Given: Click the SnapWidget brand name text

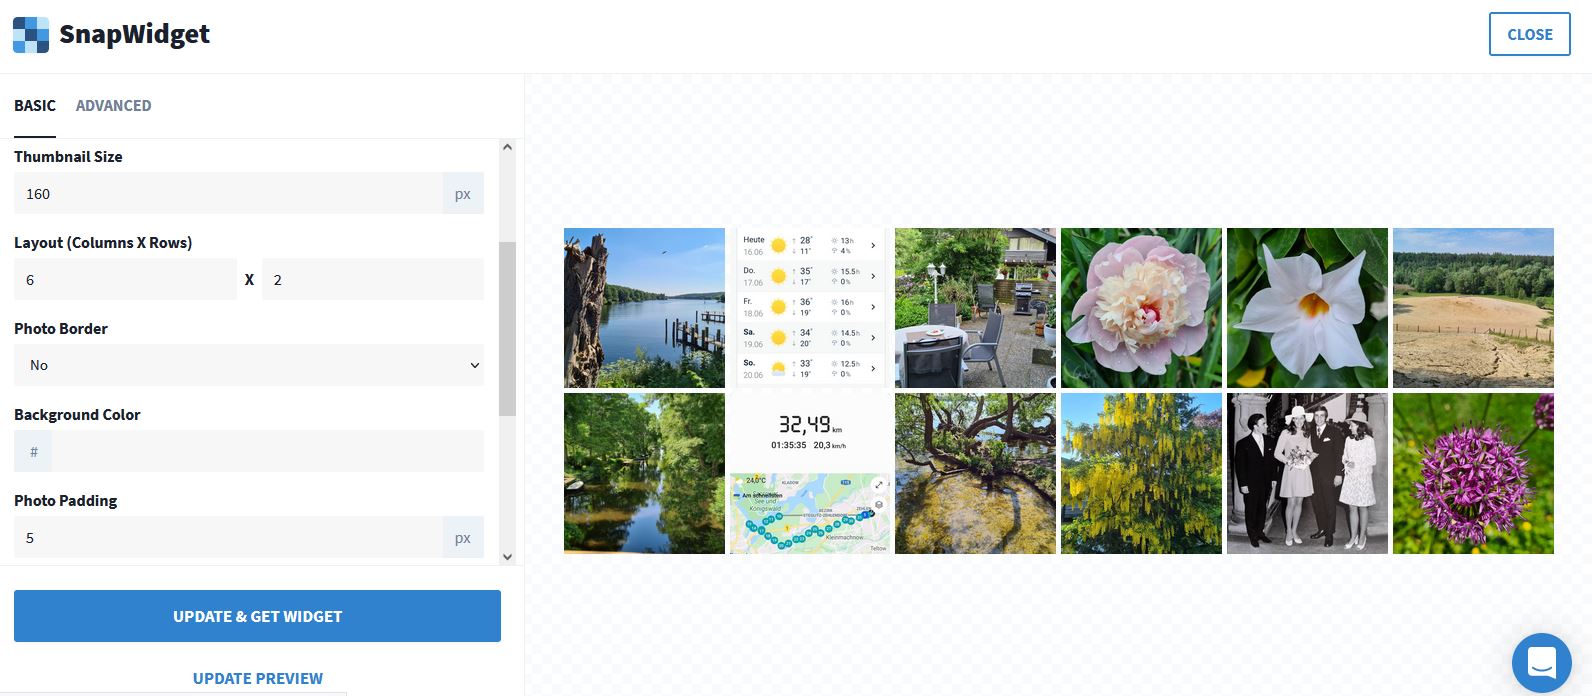Looking at the screenshot, I should [134, 34].
